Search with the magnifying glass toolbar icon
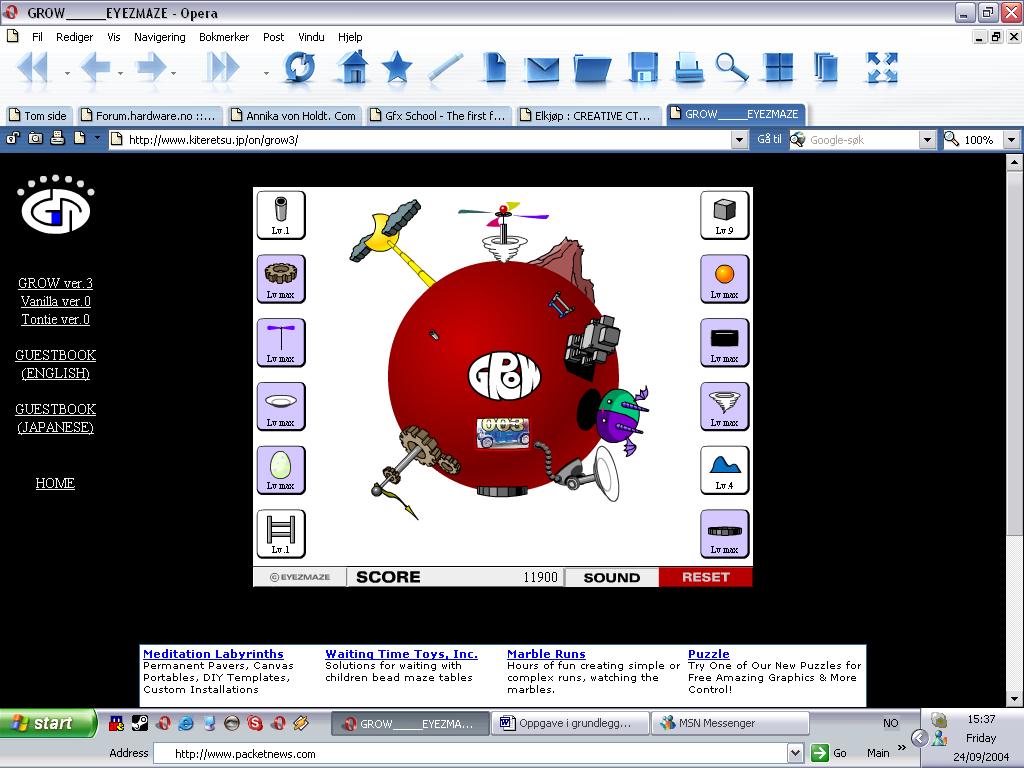 click(731, 68)
